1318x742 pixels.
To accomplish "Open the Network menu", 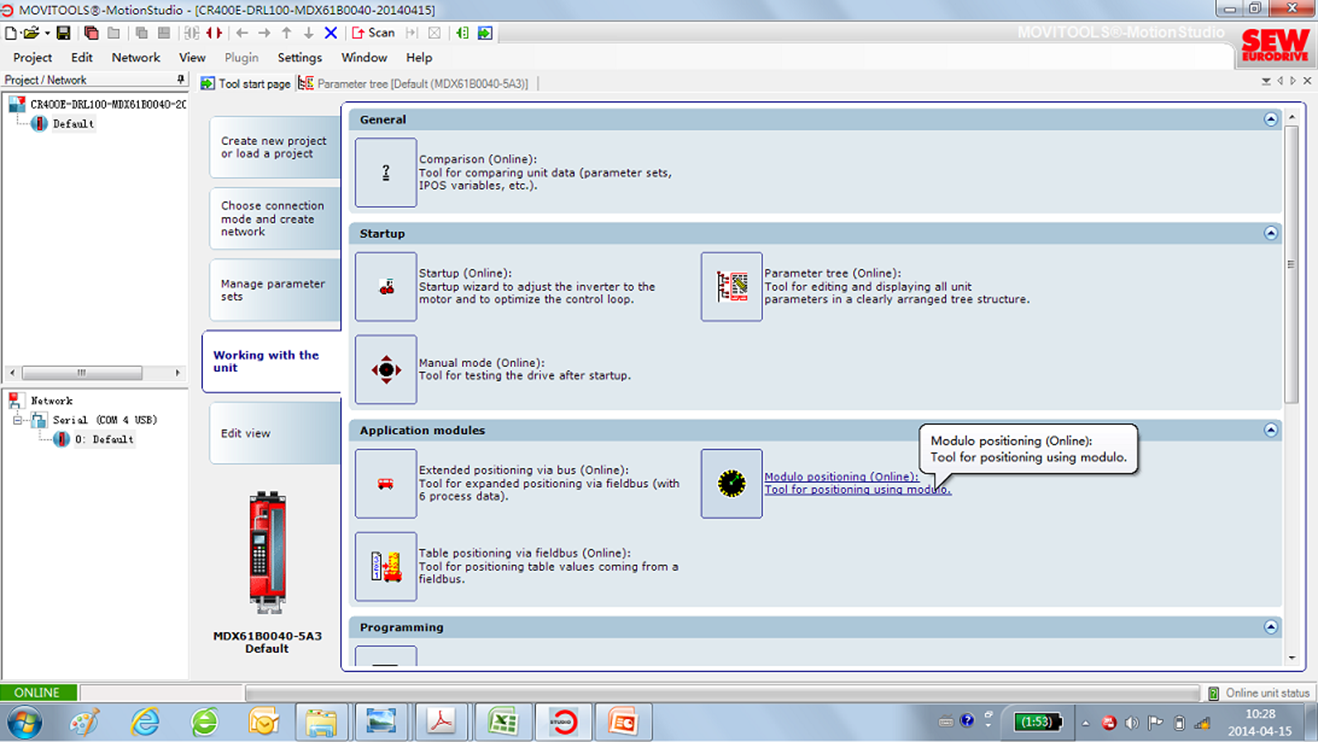I will (x=135, y=58).
